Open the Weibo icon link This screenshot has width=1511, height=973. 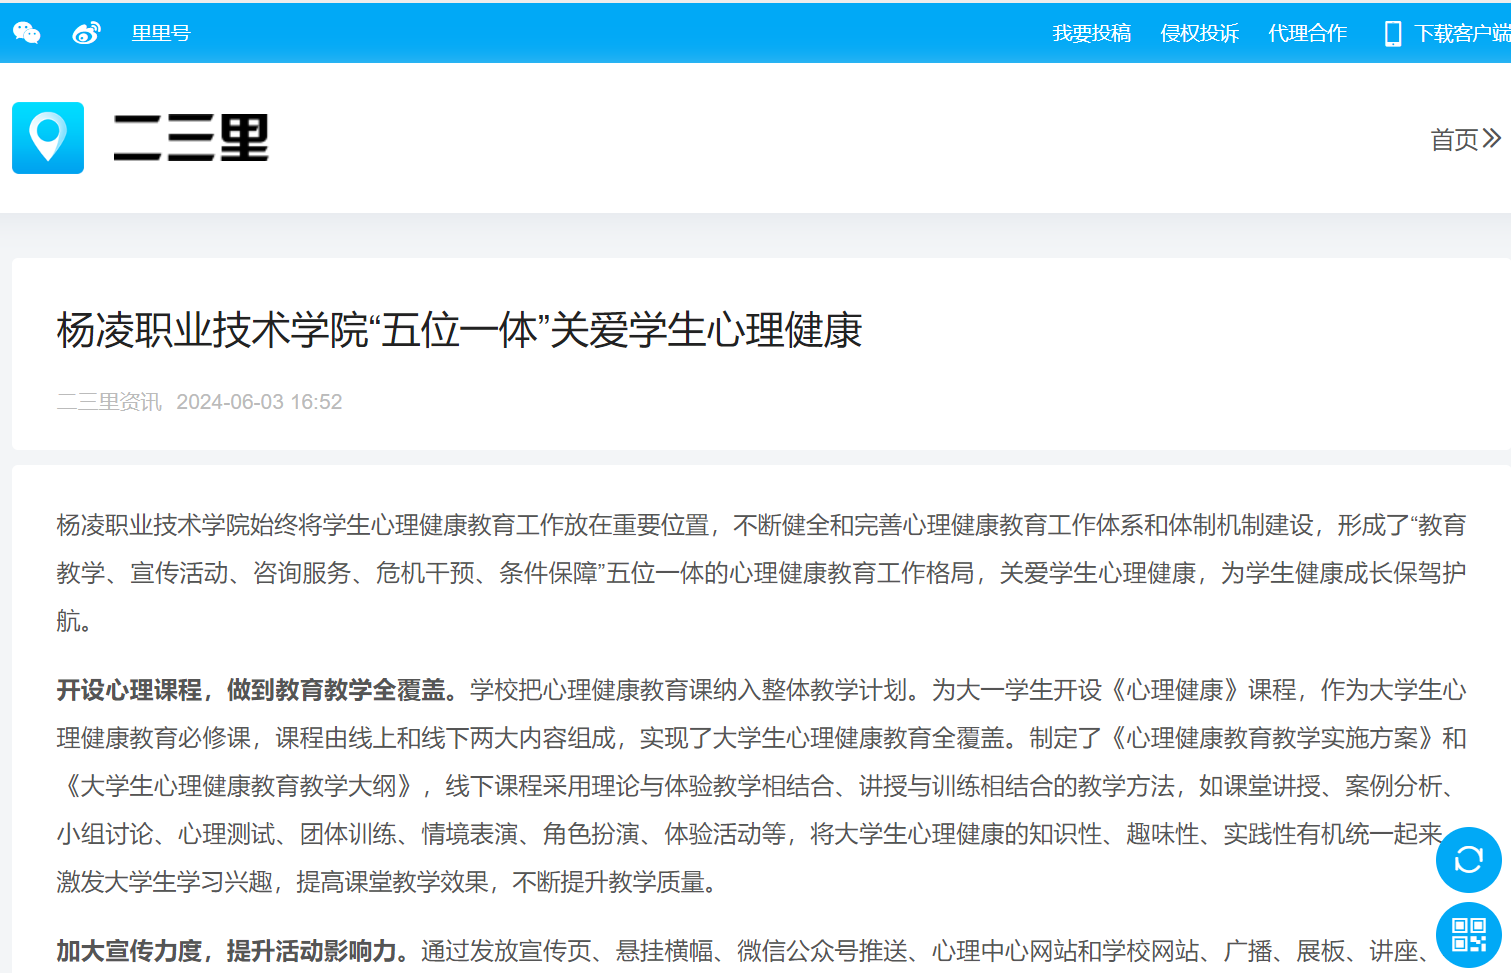click(87, 33)
